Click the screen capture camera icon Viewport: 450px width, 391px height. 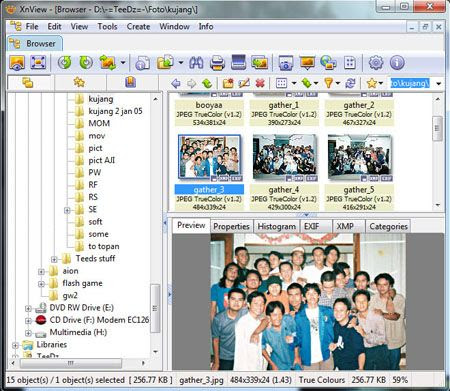point(286,63)
